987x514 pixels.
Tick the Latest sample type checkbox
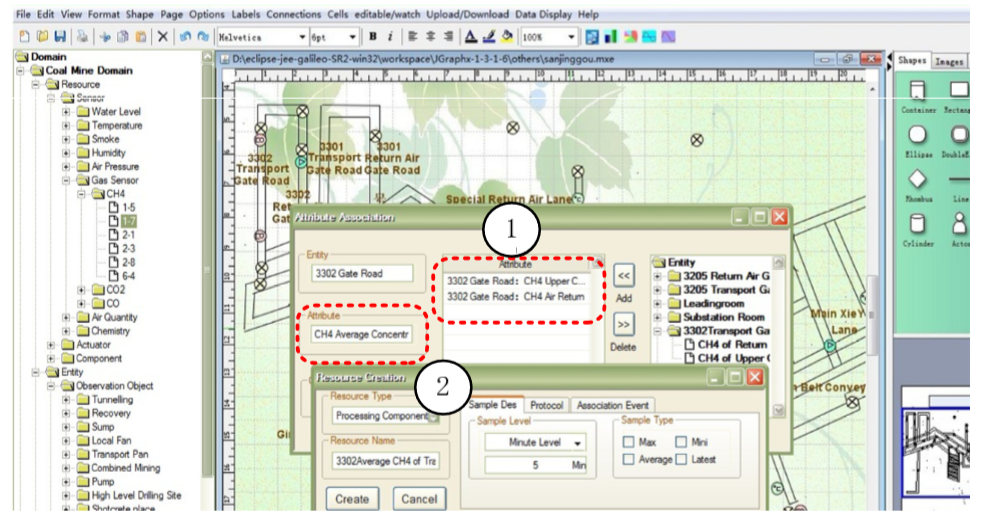[681, 459]
